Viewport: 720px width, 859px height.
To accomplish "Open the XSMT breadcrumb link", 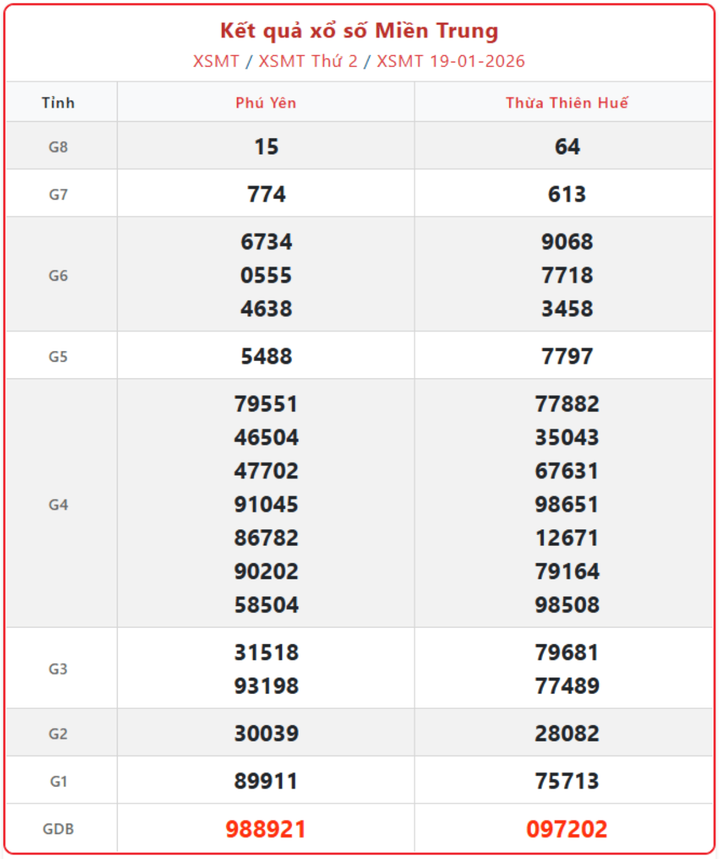I will click(x=216, y=61).
